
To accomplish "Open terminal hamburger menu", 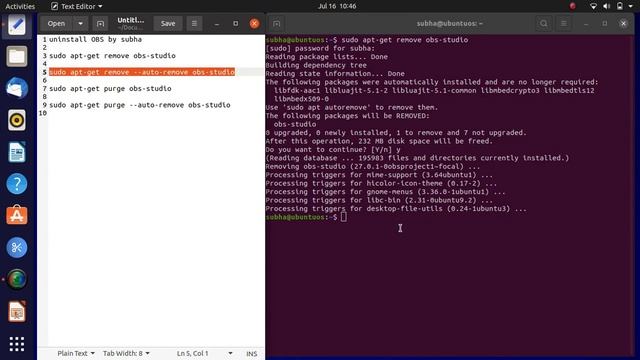I will point(564,24).
